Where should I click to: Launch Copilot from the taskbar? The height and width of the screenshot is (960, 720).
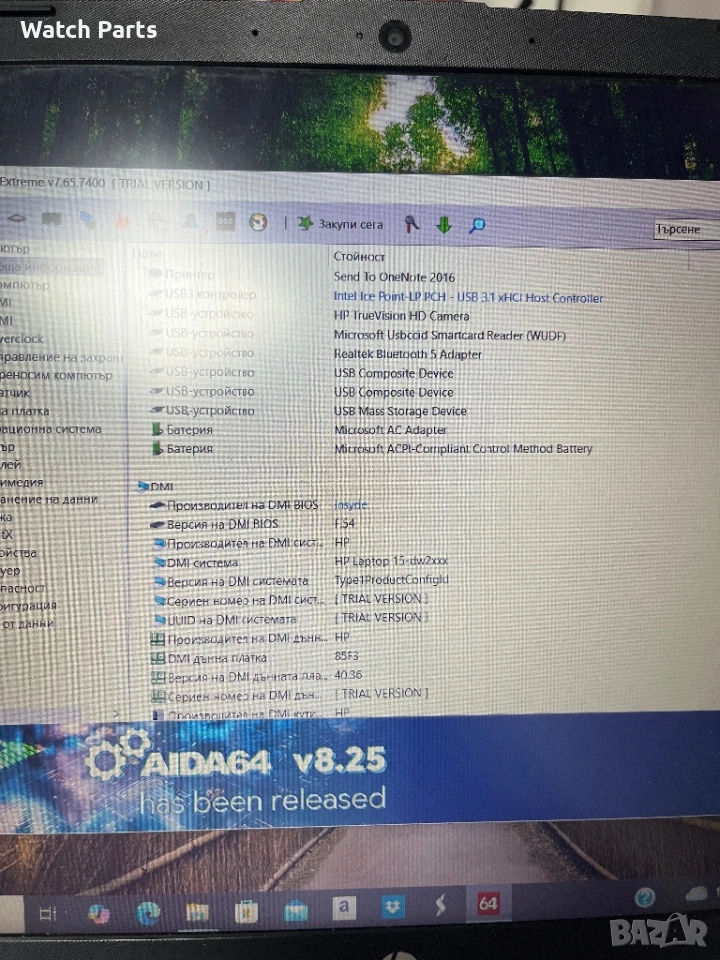pos(99,913)
